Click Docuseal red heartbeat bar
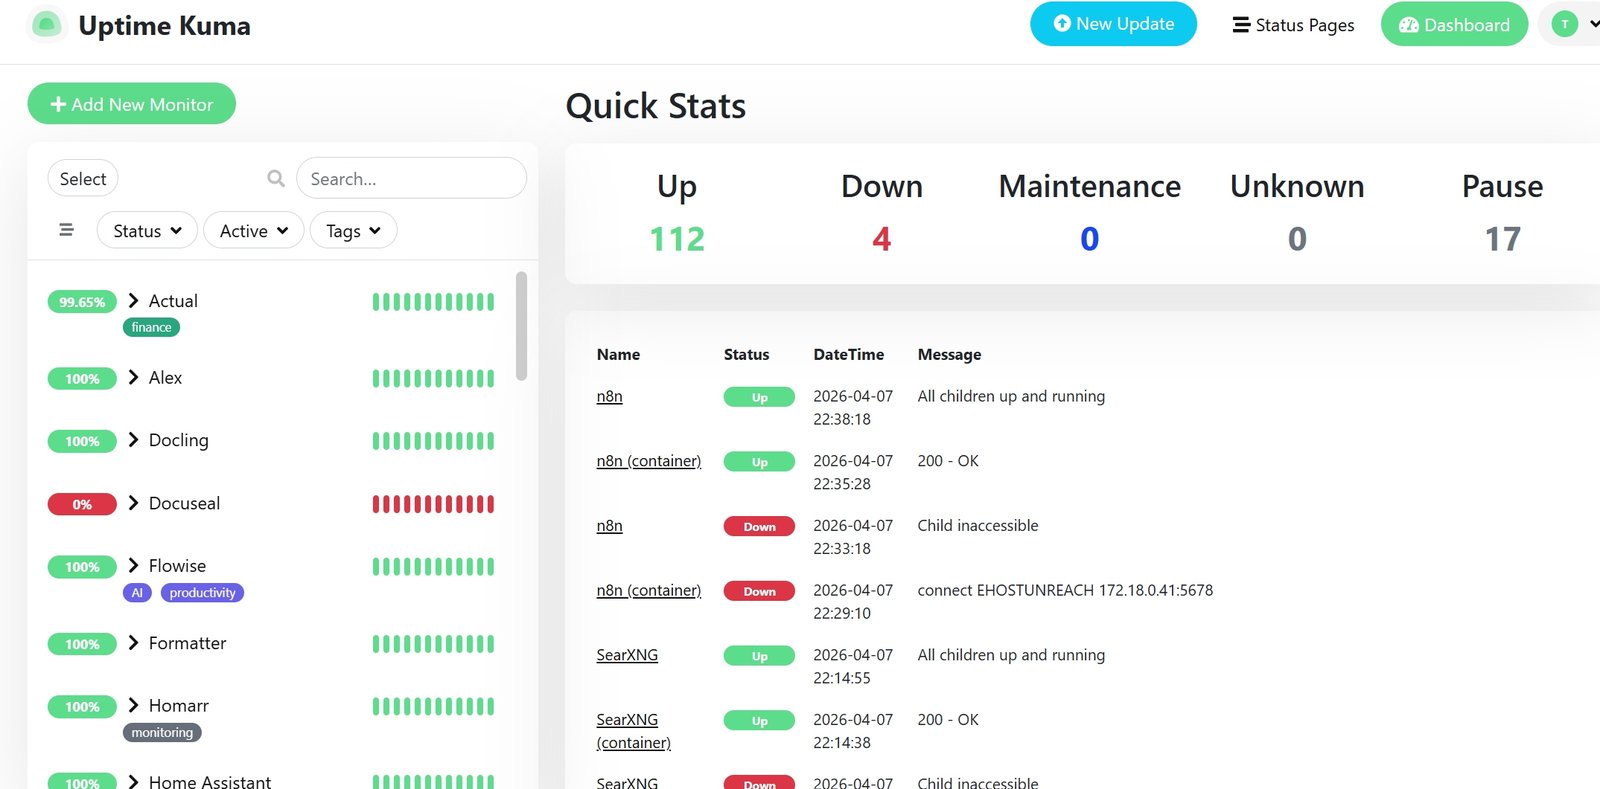The width and height of the screenshot is (1600, 789). tap(433, 504)
